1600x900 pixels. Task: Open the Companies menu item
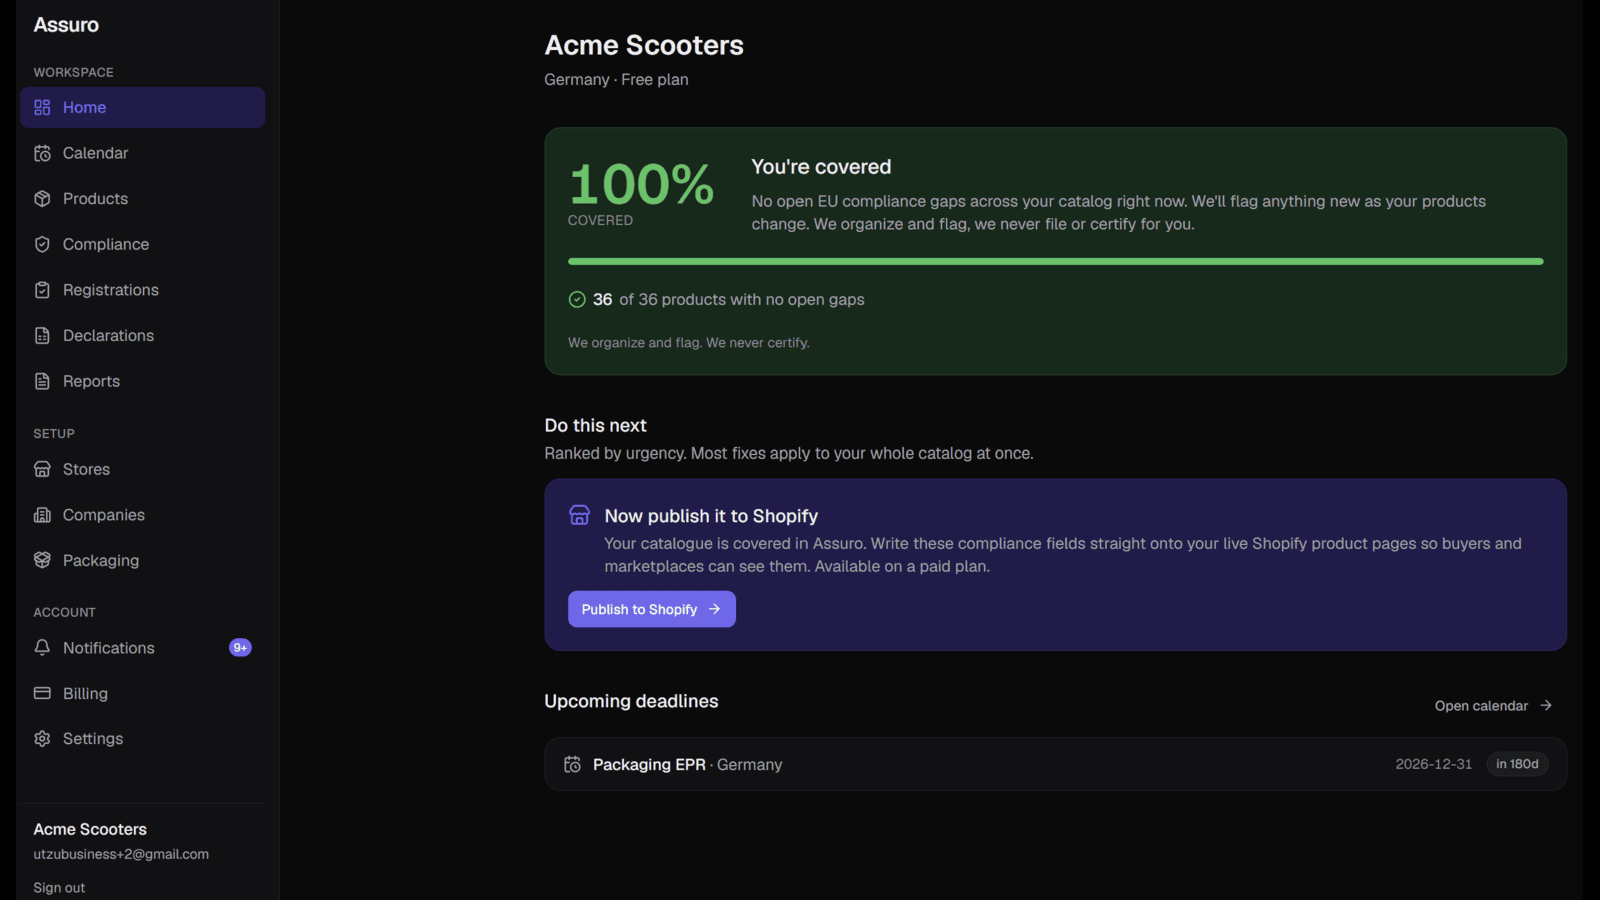tap(142, 515)
